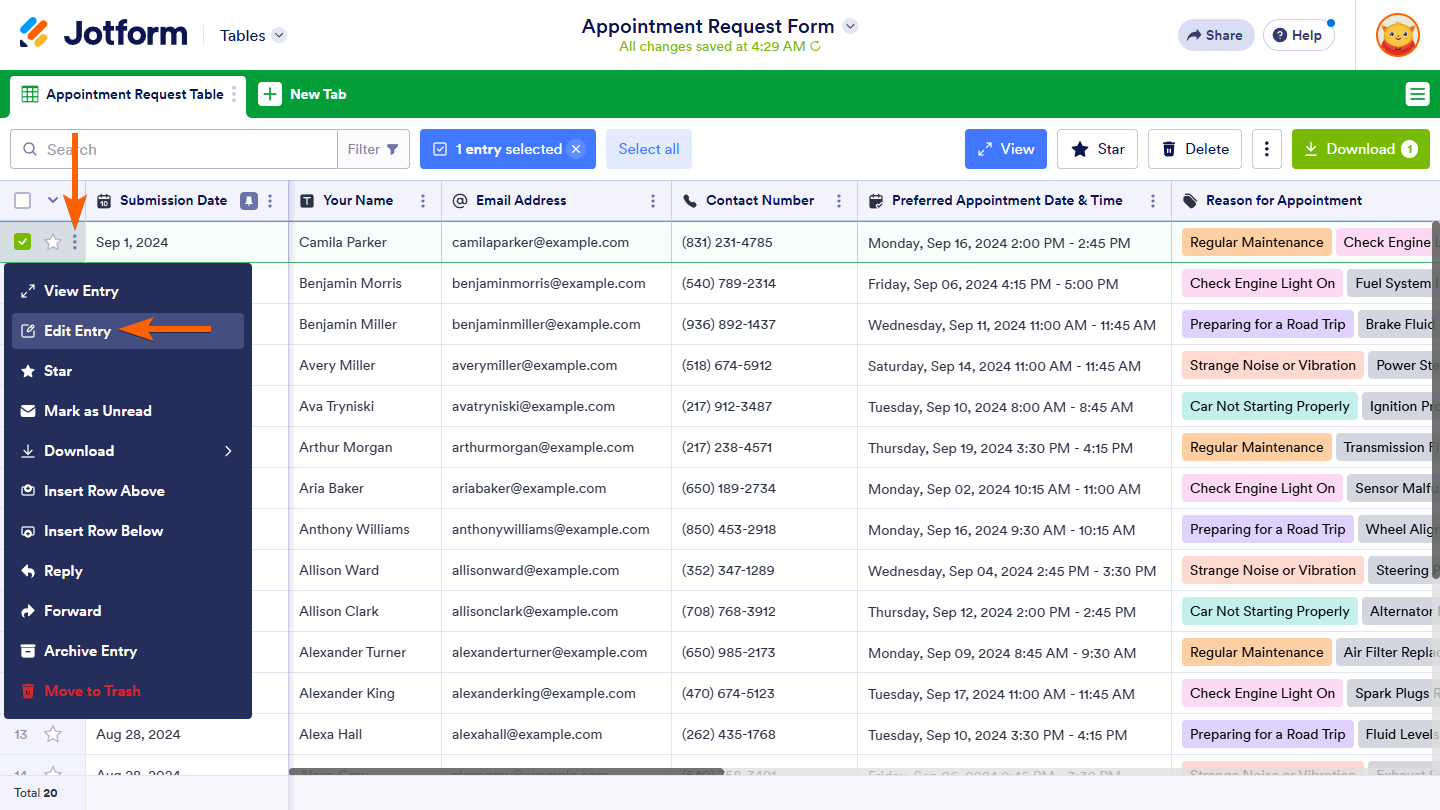Switch to the Appointment Request Table tab
The height and width of the screenshot is (810, 1440).
[128, 94]
